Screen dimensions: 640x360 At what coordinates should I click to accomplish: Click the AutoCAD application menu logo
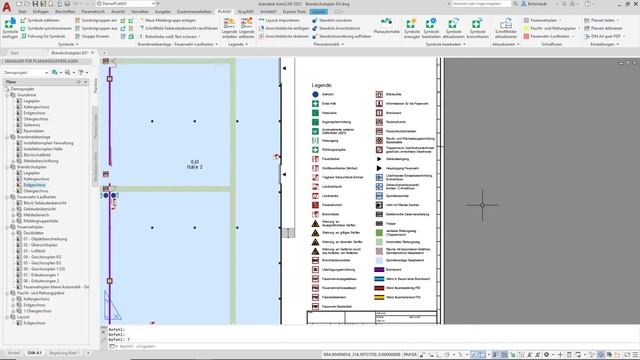pyautogui.click(x=7, y=7)
